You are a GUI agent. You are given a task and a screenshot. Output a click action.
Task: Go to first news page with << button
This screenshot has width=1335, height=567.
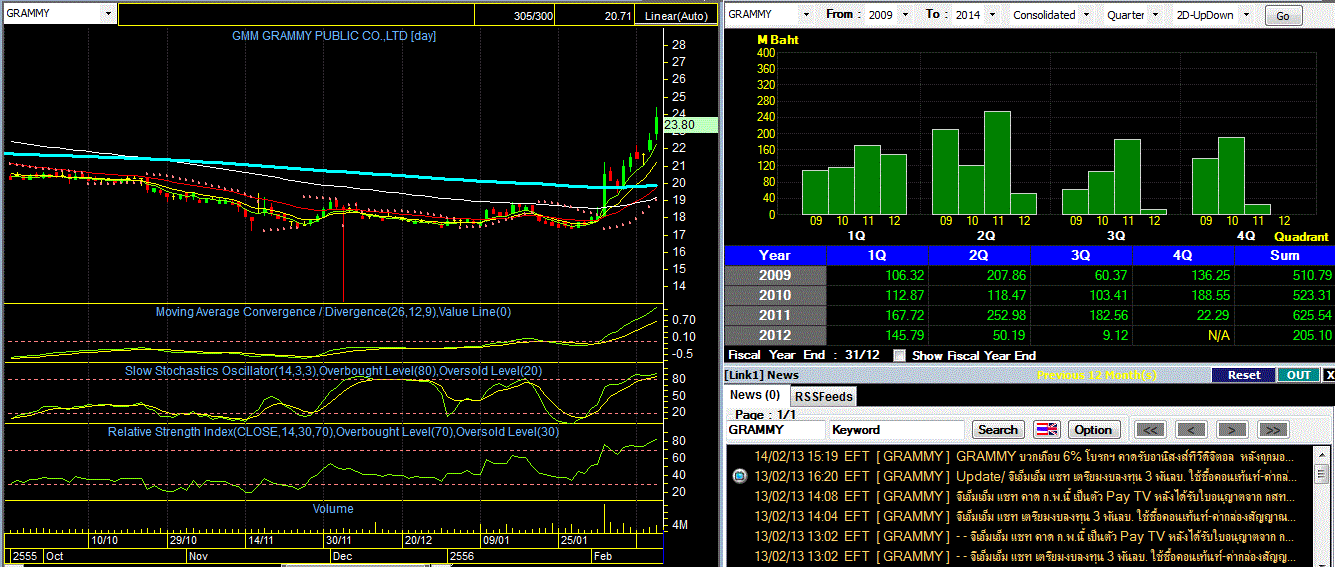point(1151,430)
